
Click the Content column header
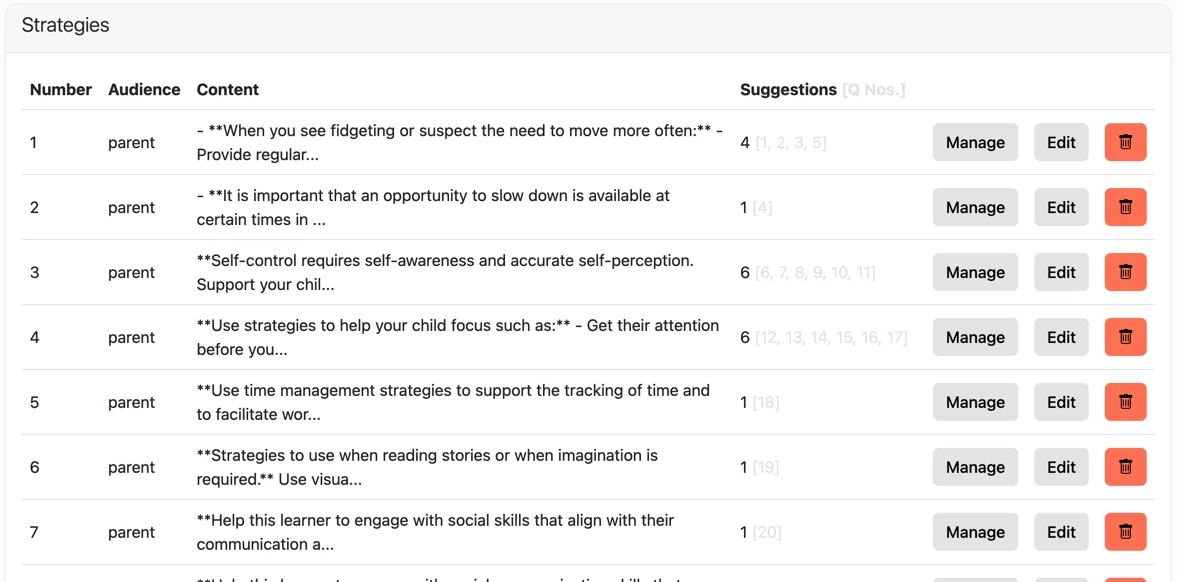(x=227, y=89)
